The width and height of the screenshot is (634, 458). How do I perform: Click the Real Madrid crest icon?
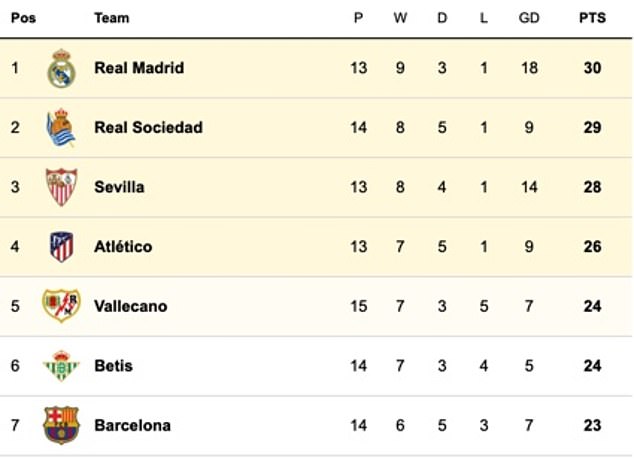click(61, 68)
